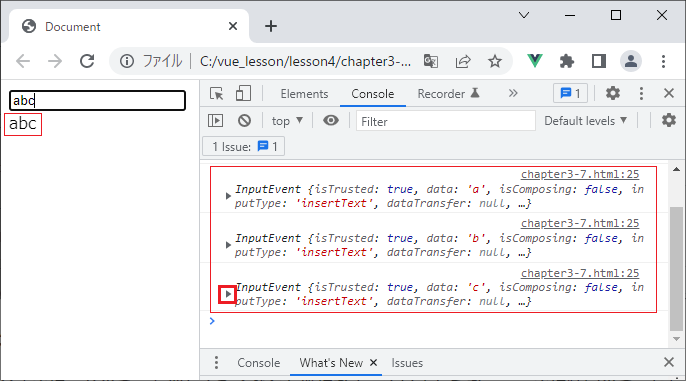Click the browser forward arrow
The height and width of the screenshot is (381, 686).
pos(55,61)
